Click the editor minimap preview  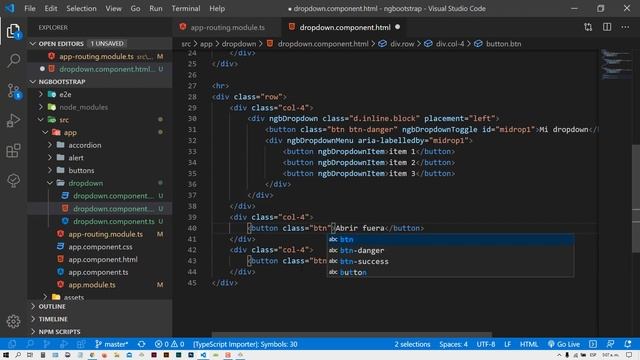(616, 64)
